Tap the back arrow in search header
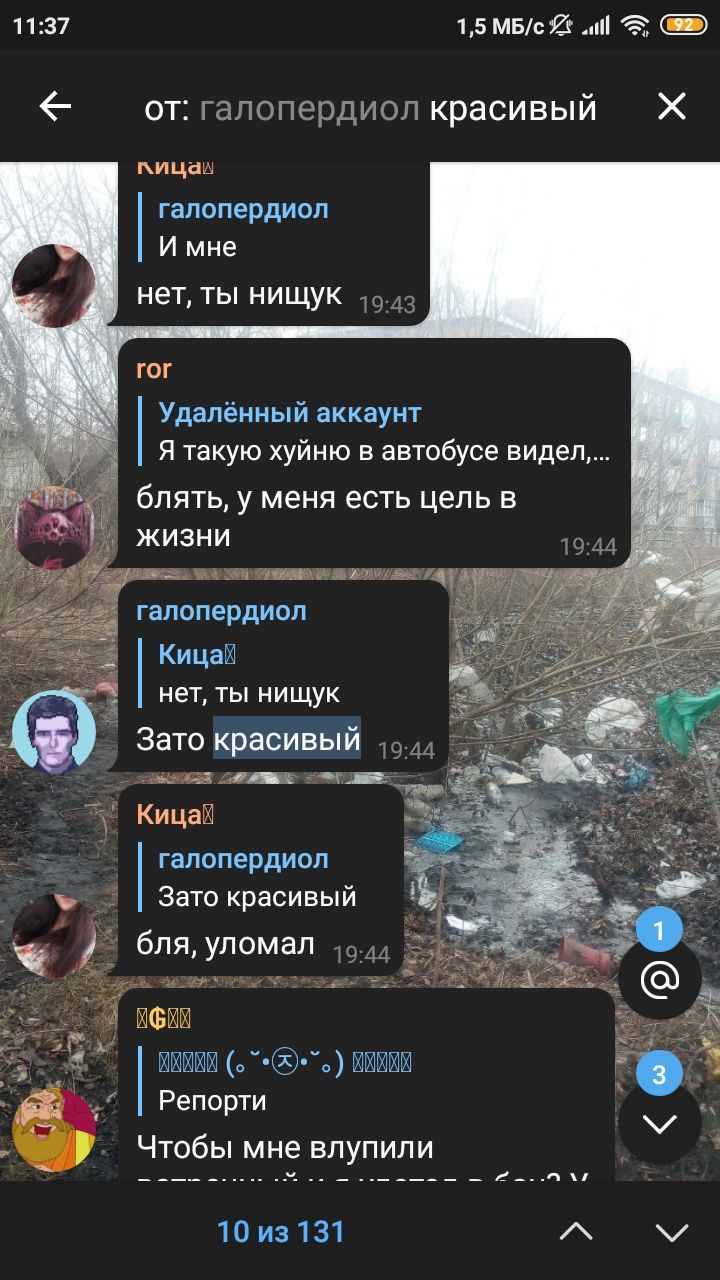Screen dimensions: 720x1280 tap(55, 107)
